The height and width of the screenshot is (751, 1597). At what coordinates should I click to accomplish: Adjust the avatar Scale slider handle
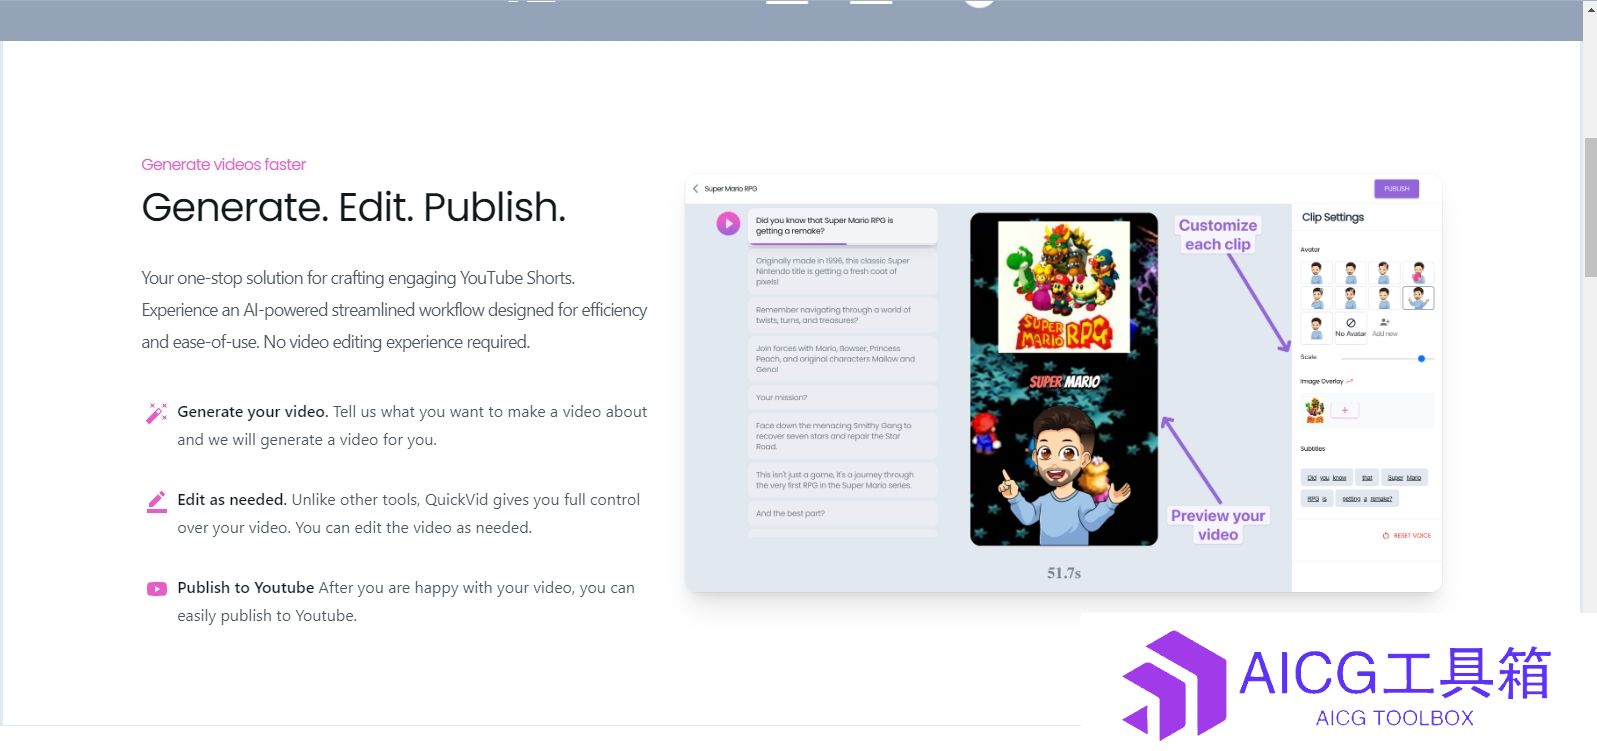(1421, 358)
